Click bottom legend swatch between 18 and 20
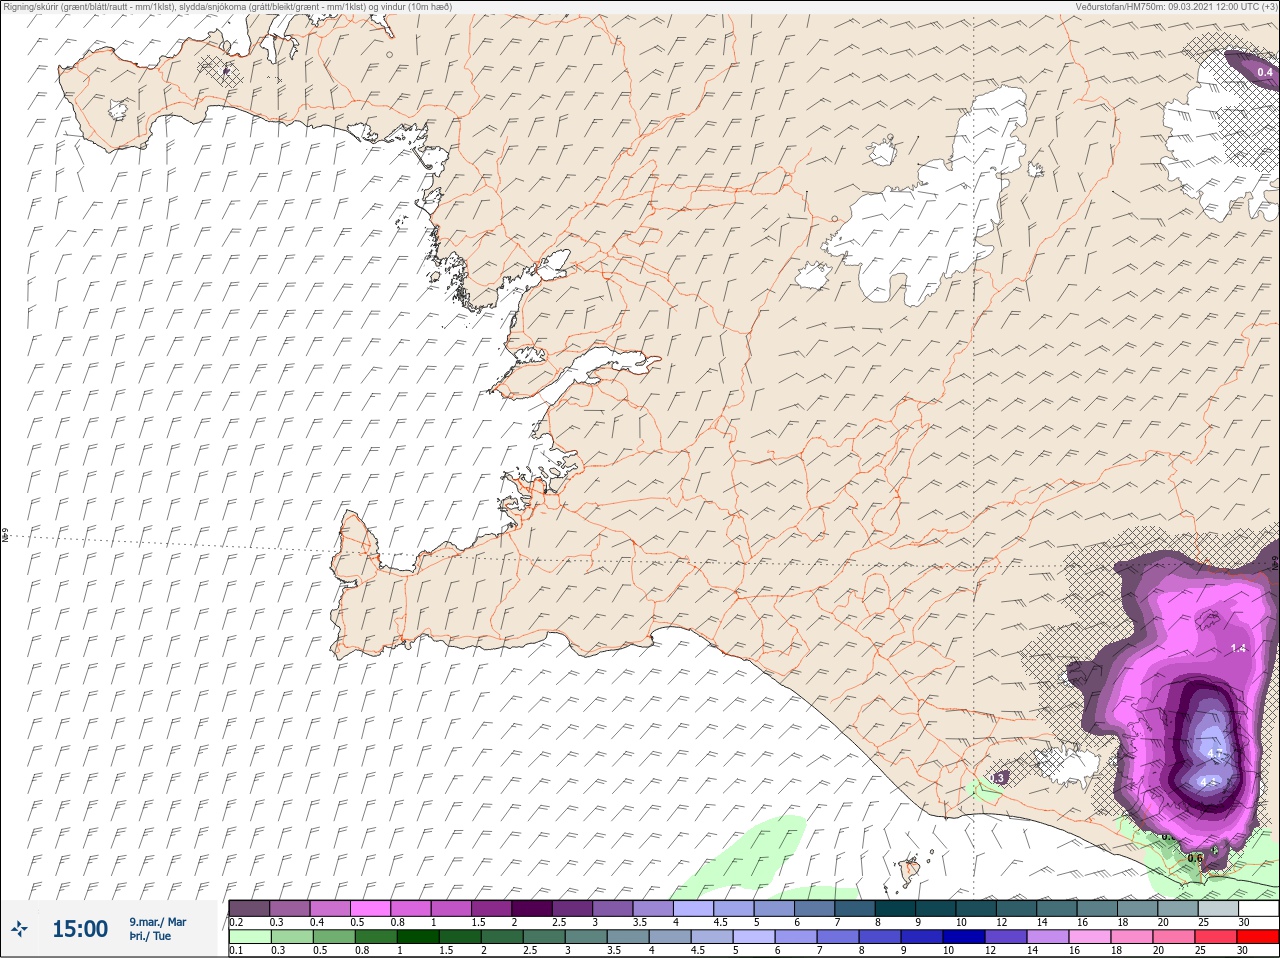 tap(1132, 937)
